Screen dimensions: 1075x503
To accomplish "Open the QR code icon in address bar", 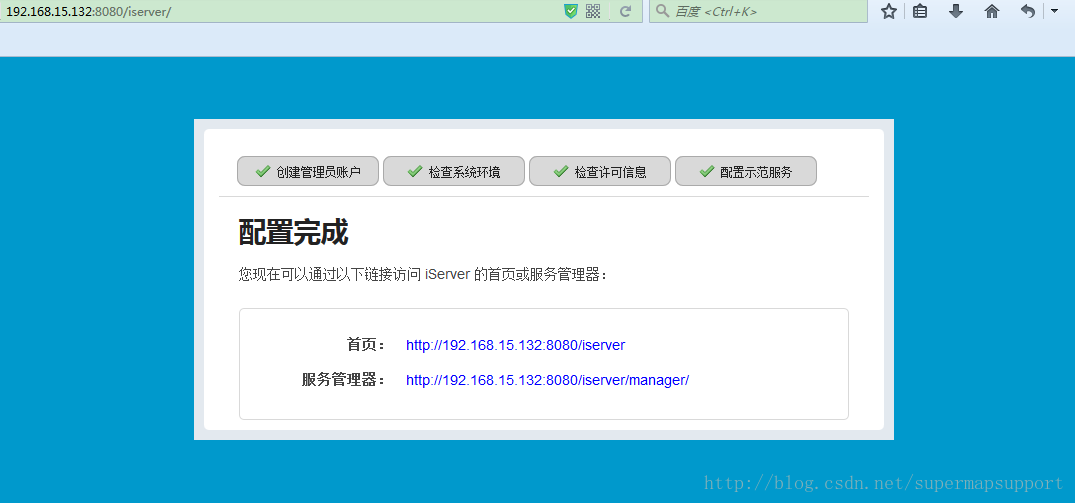I will (593, 11).
